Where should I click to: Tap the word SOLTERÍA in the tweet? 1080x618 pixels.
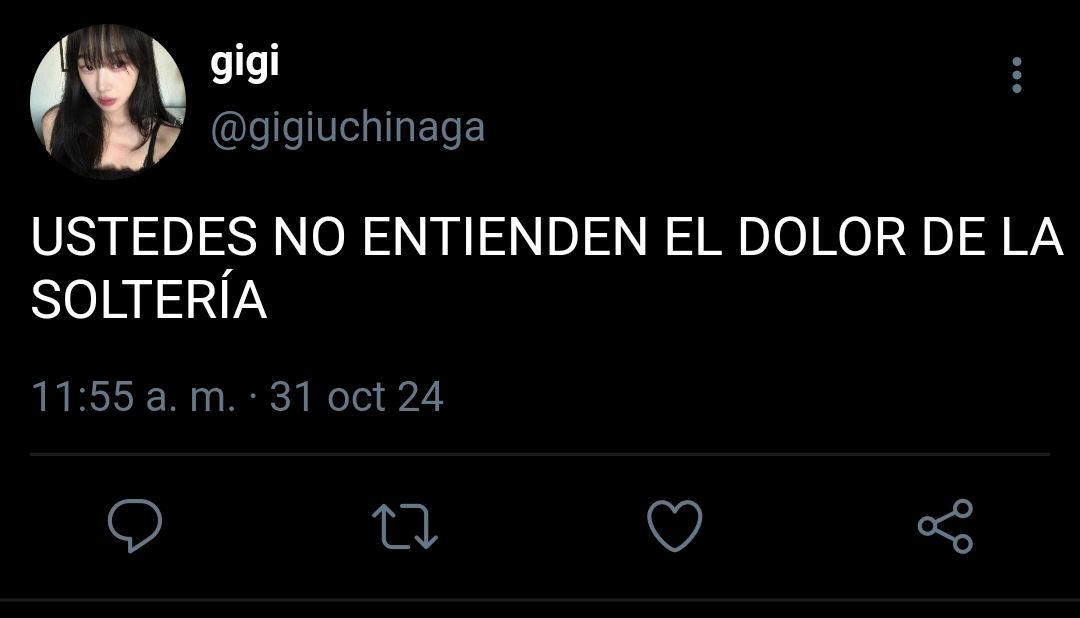[149, 300]
